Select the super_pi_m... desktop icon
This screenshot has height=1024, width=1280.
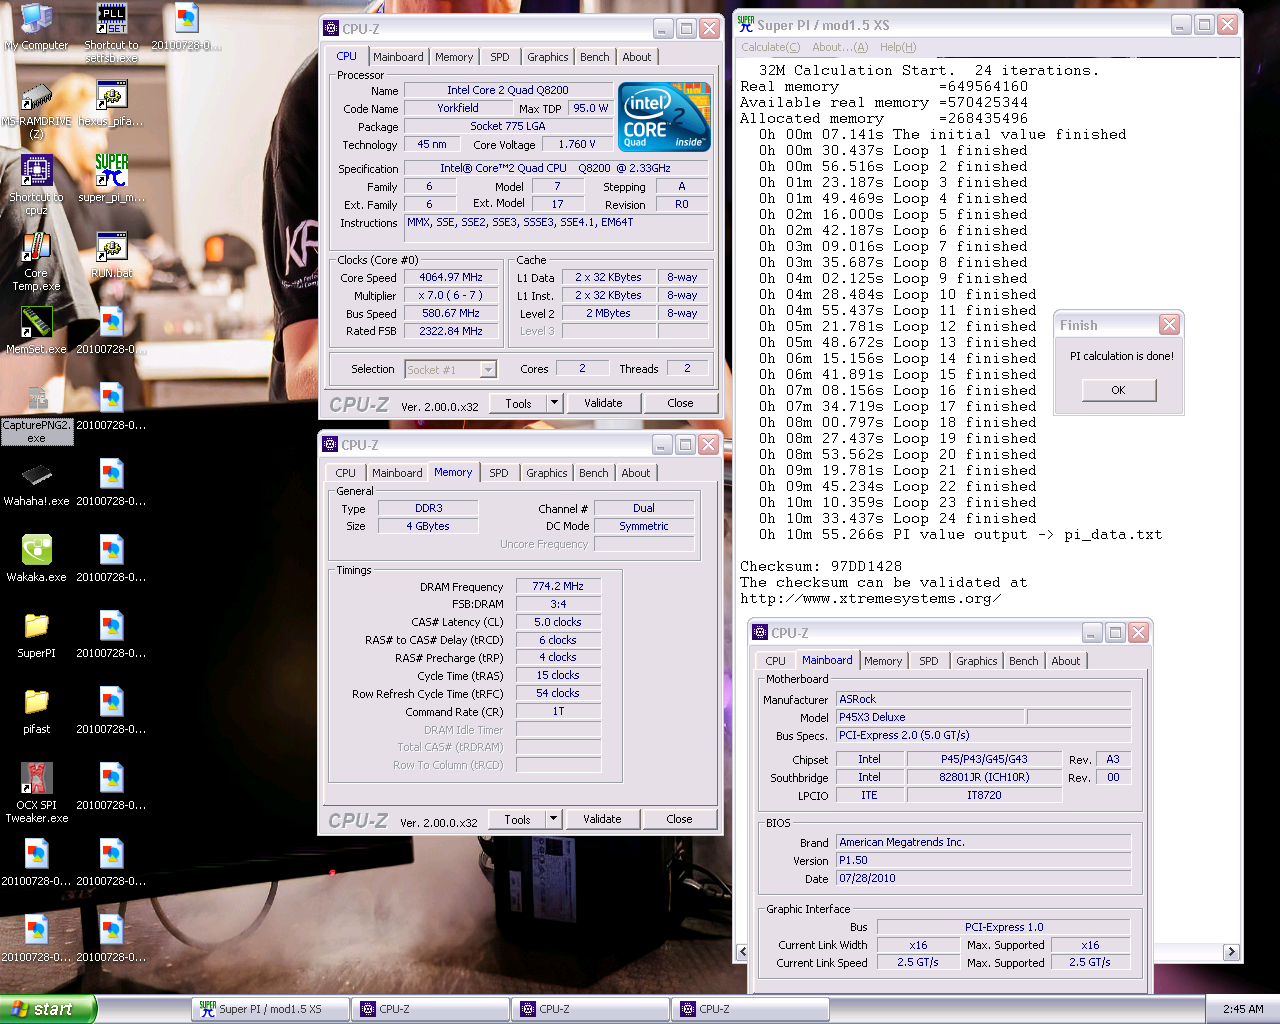tap(111, 180)
